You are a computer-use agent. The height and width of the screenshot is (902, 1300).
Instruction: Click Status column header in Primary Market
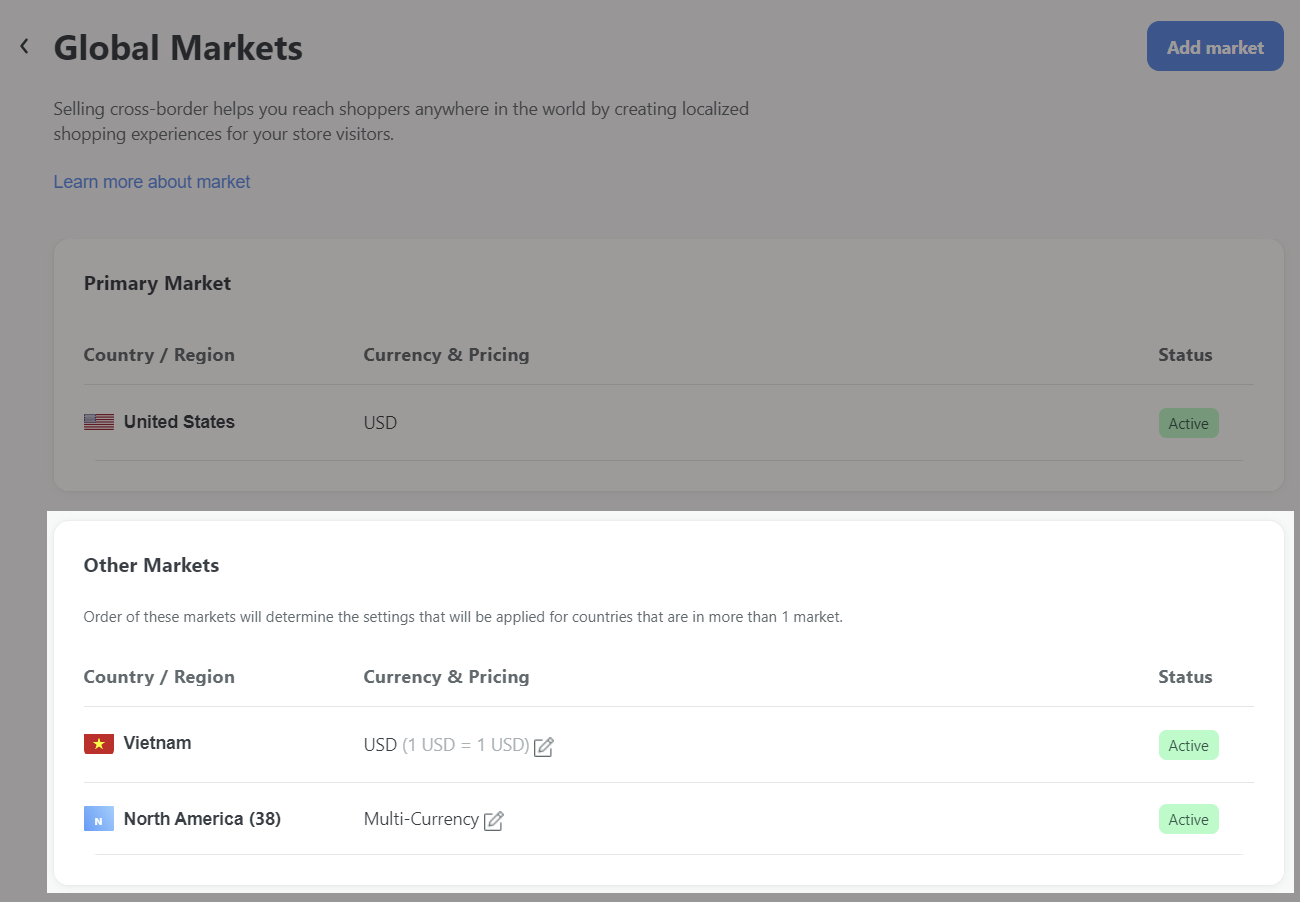(x=1185, y=355)
